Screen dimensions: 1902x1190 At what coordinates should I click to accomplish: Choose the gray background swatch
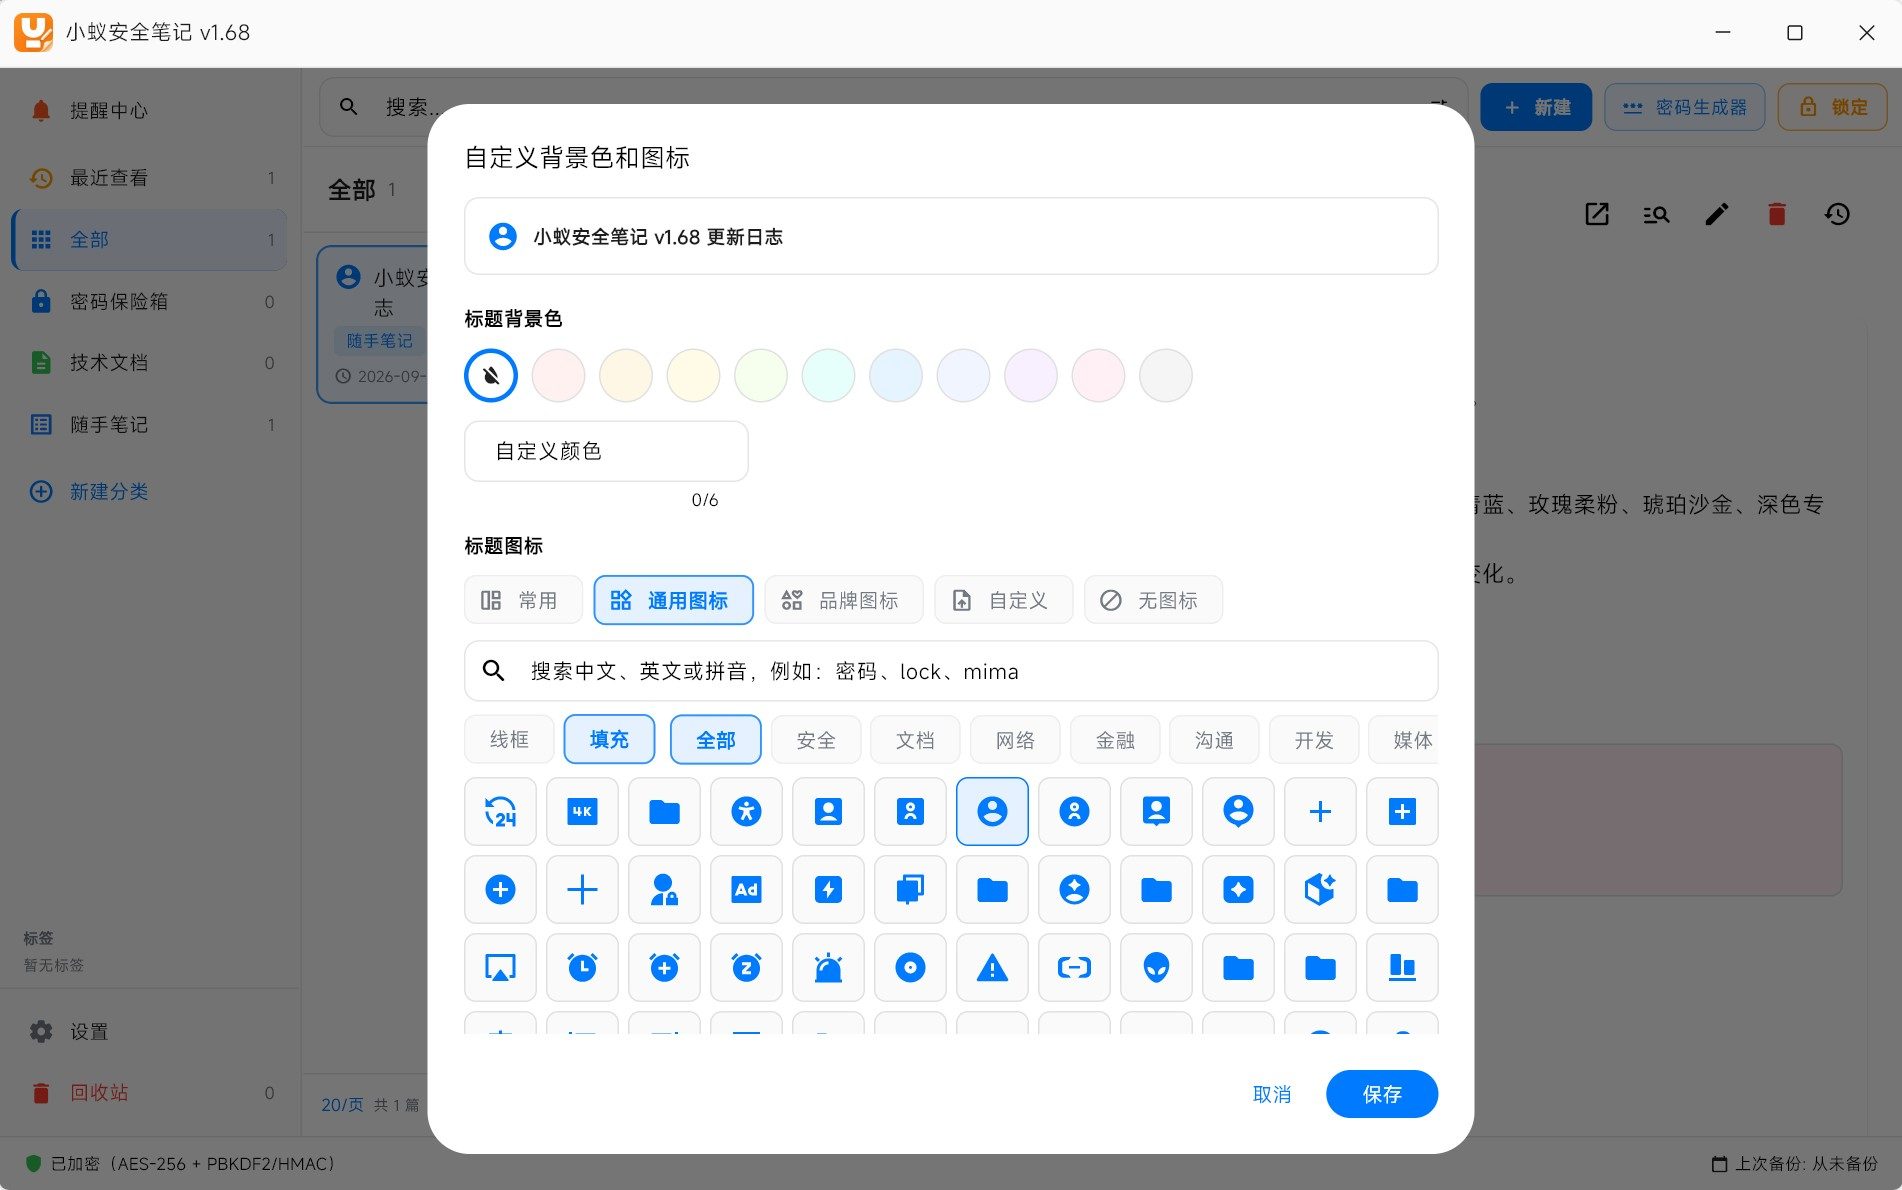click(x=1166, y=376)
